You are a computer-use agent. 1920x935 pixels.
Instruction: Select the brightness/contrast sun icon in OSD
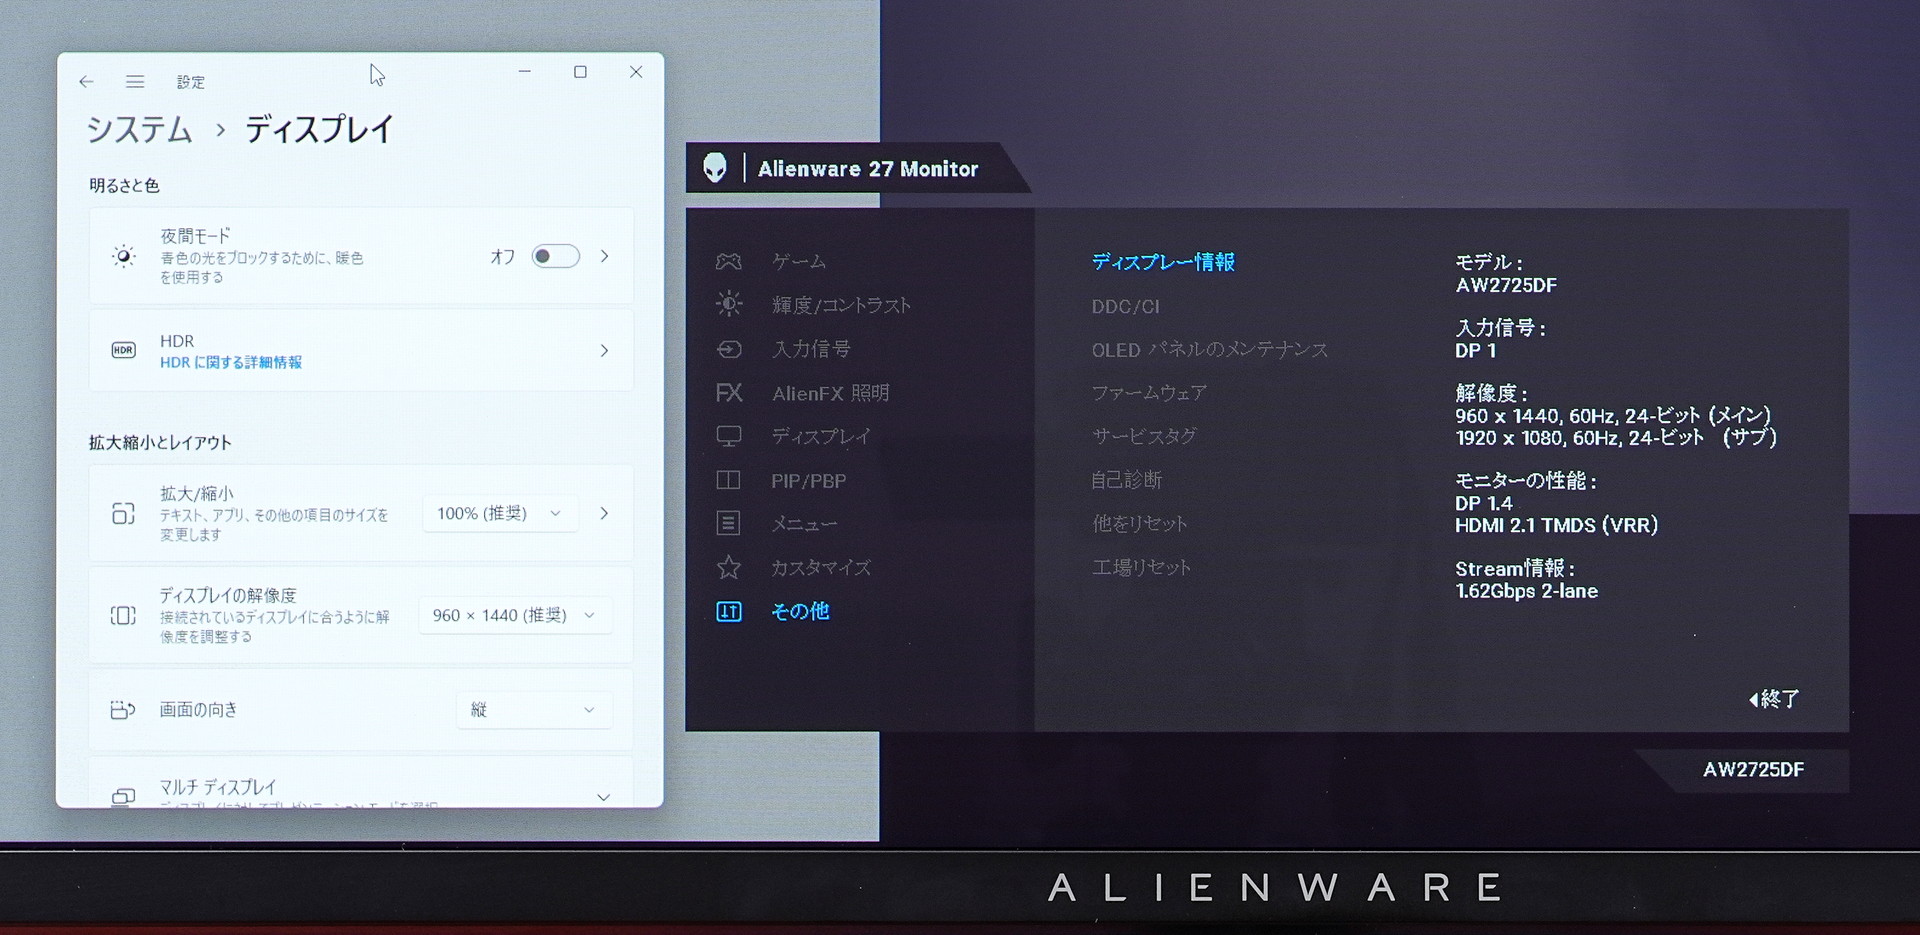click(729, 304)
